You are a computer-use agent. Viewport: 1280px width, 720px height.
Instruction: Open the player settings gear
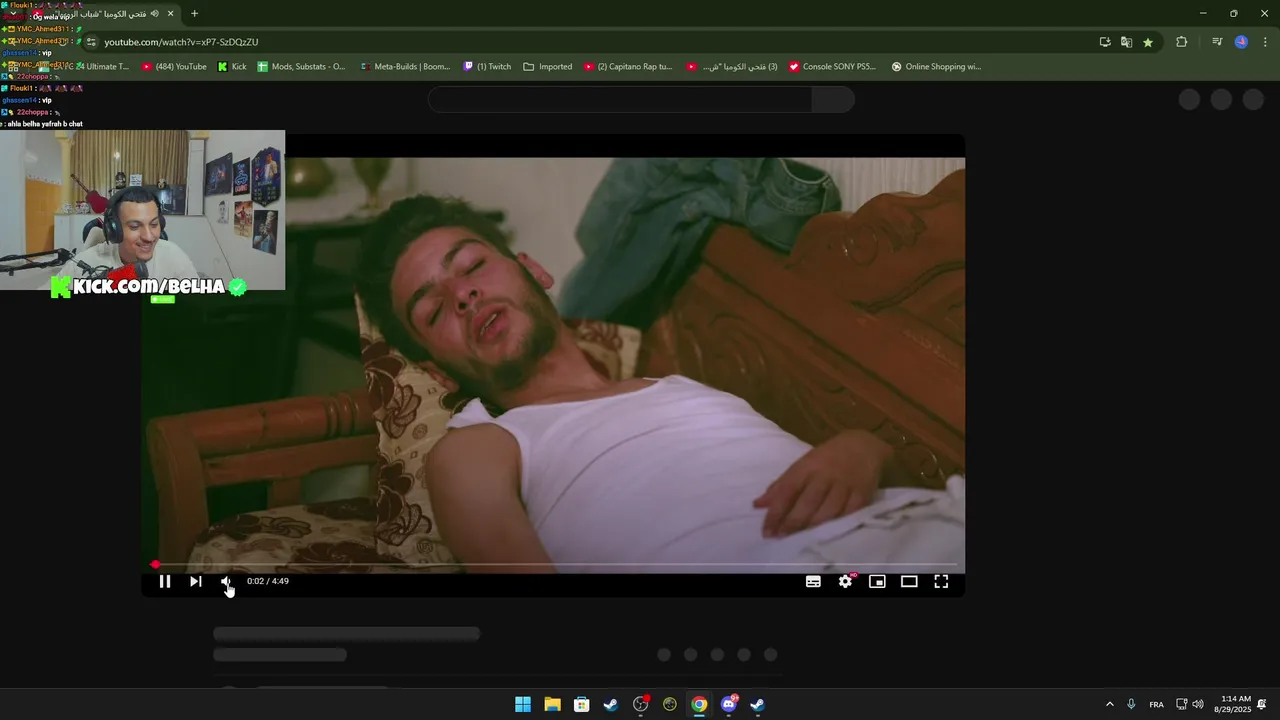845,581
